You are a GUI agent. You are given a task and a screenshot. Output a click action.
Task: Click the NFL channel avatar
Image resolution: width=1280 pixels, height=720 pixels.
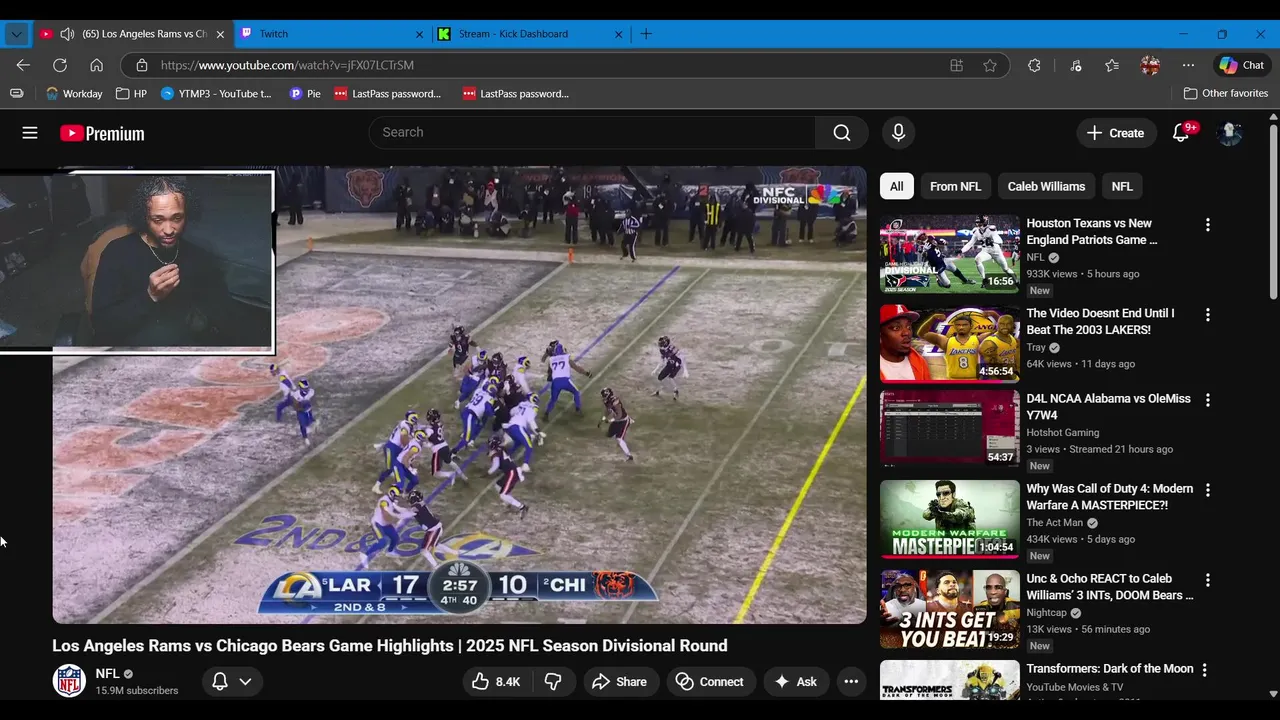pyautogui.click(x=69, y=681)
